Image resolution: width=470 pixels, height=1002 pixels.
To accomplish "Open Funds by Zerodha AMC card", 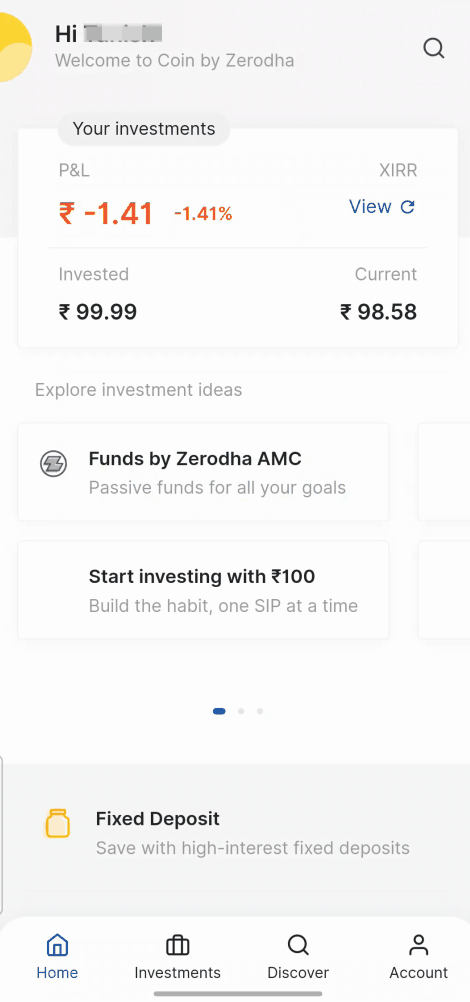I will click(x=203, y=472).
